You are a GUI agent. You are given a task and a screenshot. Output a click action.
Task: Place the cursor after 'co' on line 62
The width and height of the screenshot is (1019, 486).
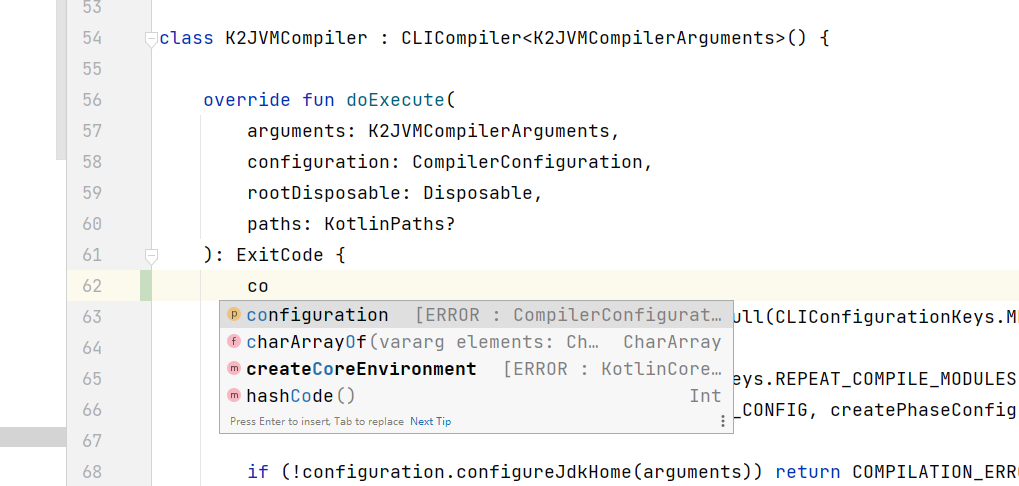269,286
